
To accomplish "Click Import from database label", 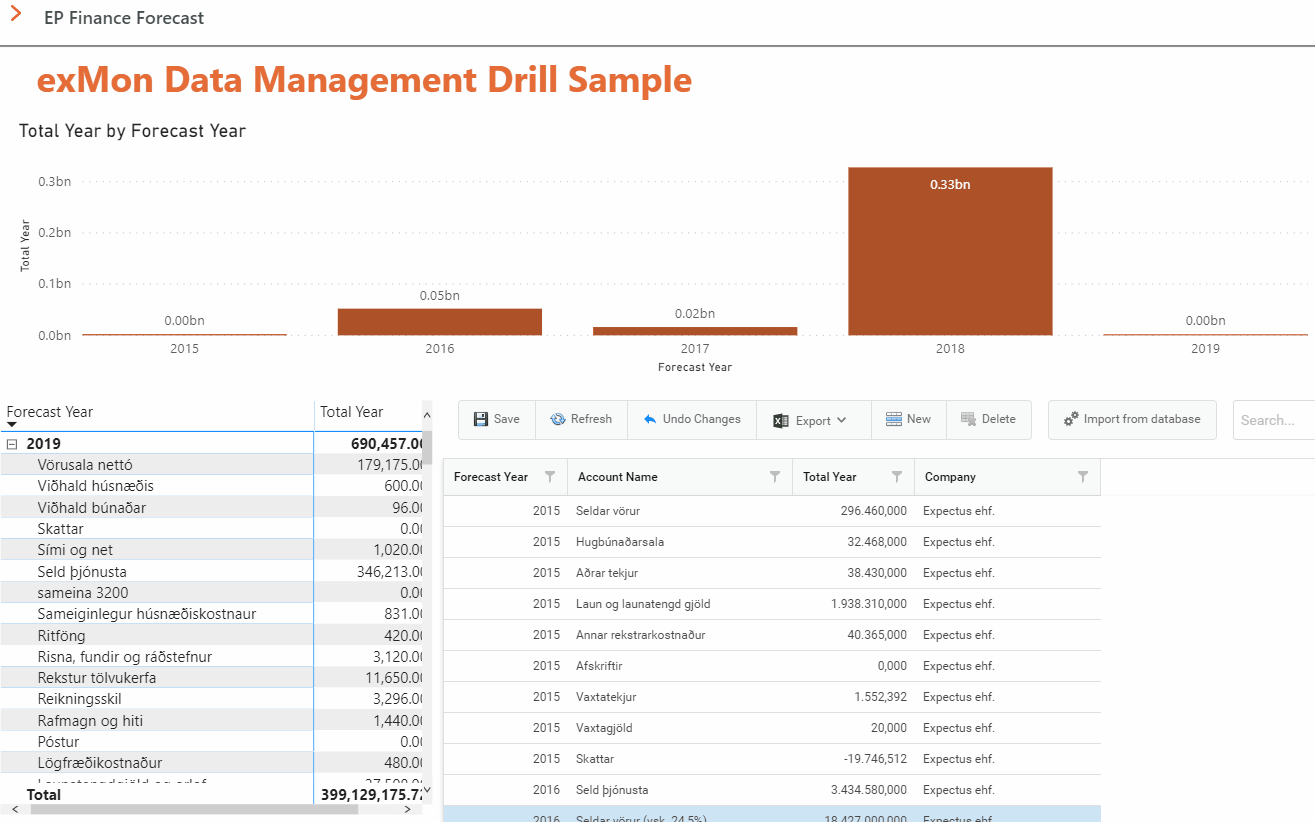I will [1142, 419].
